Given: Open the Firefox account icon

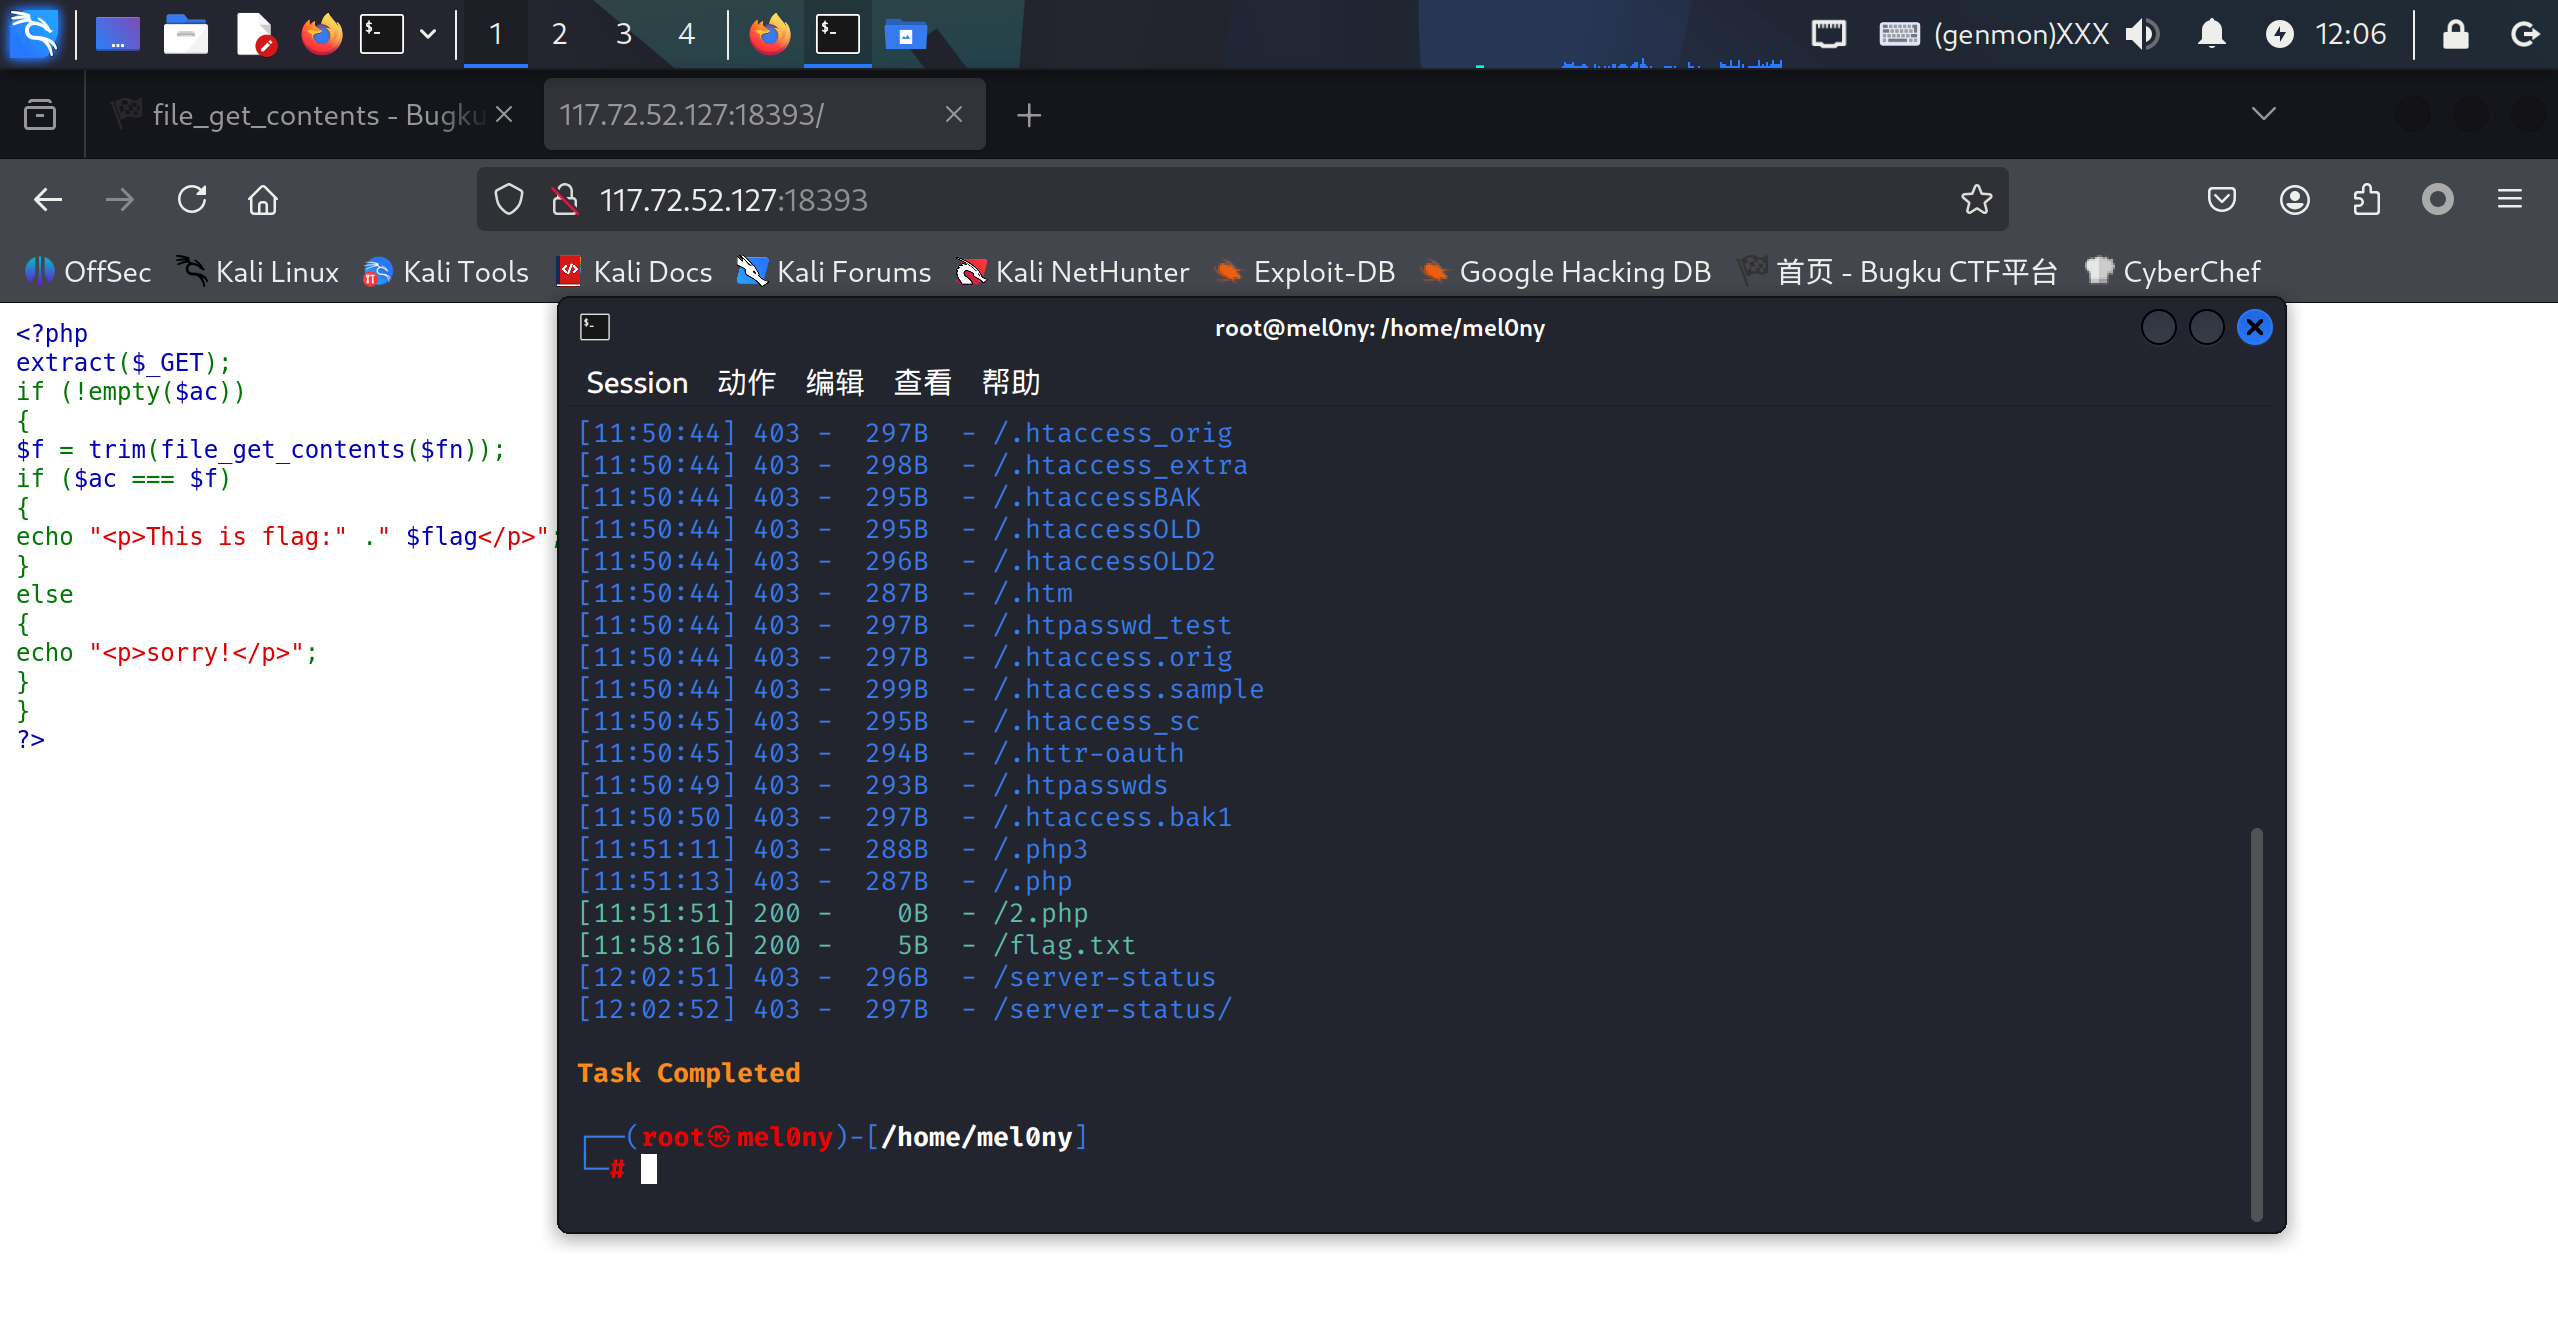Looking at the screenshot, I should (x=2294, y=199).
